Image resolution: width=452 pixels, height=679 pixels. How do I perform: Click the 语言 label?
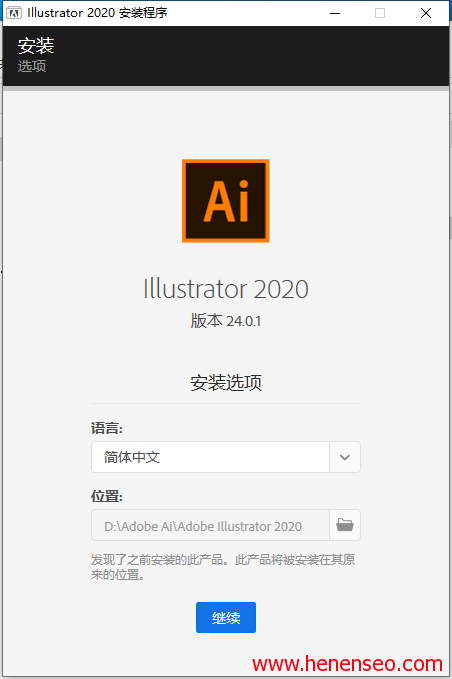[x=107, y=428]
